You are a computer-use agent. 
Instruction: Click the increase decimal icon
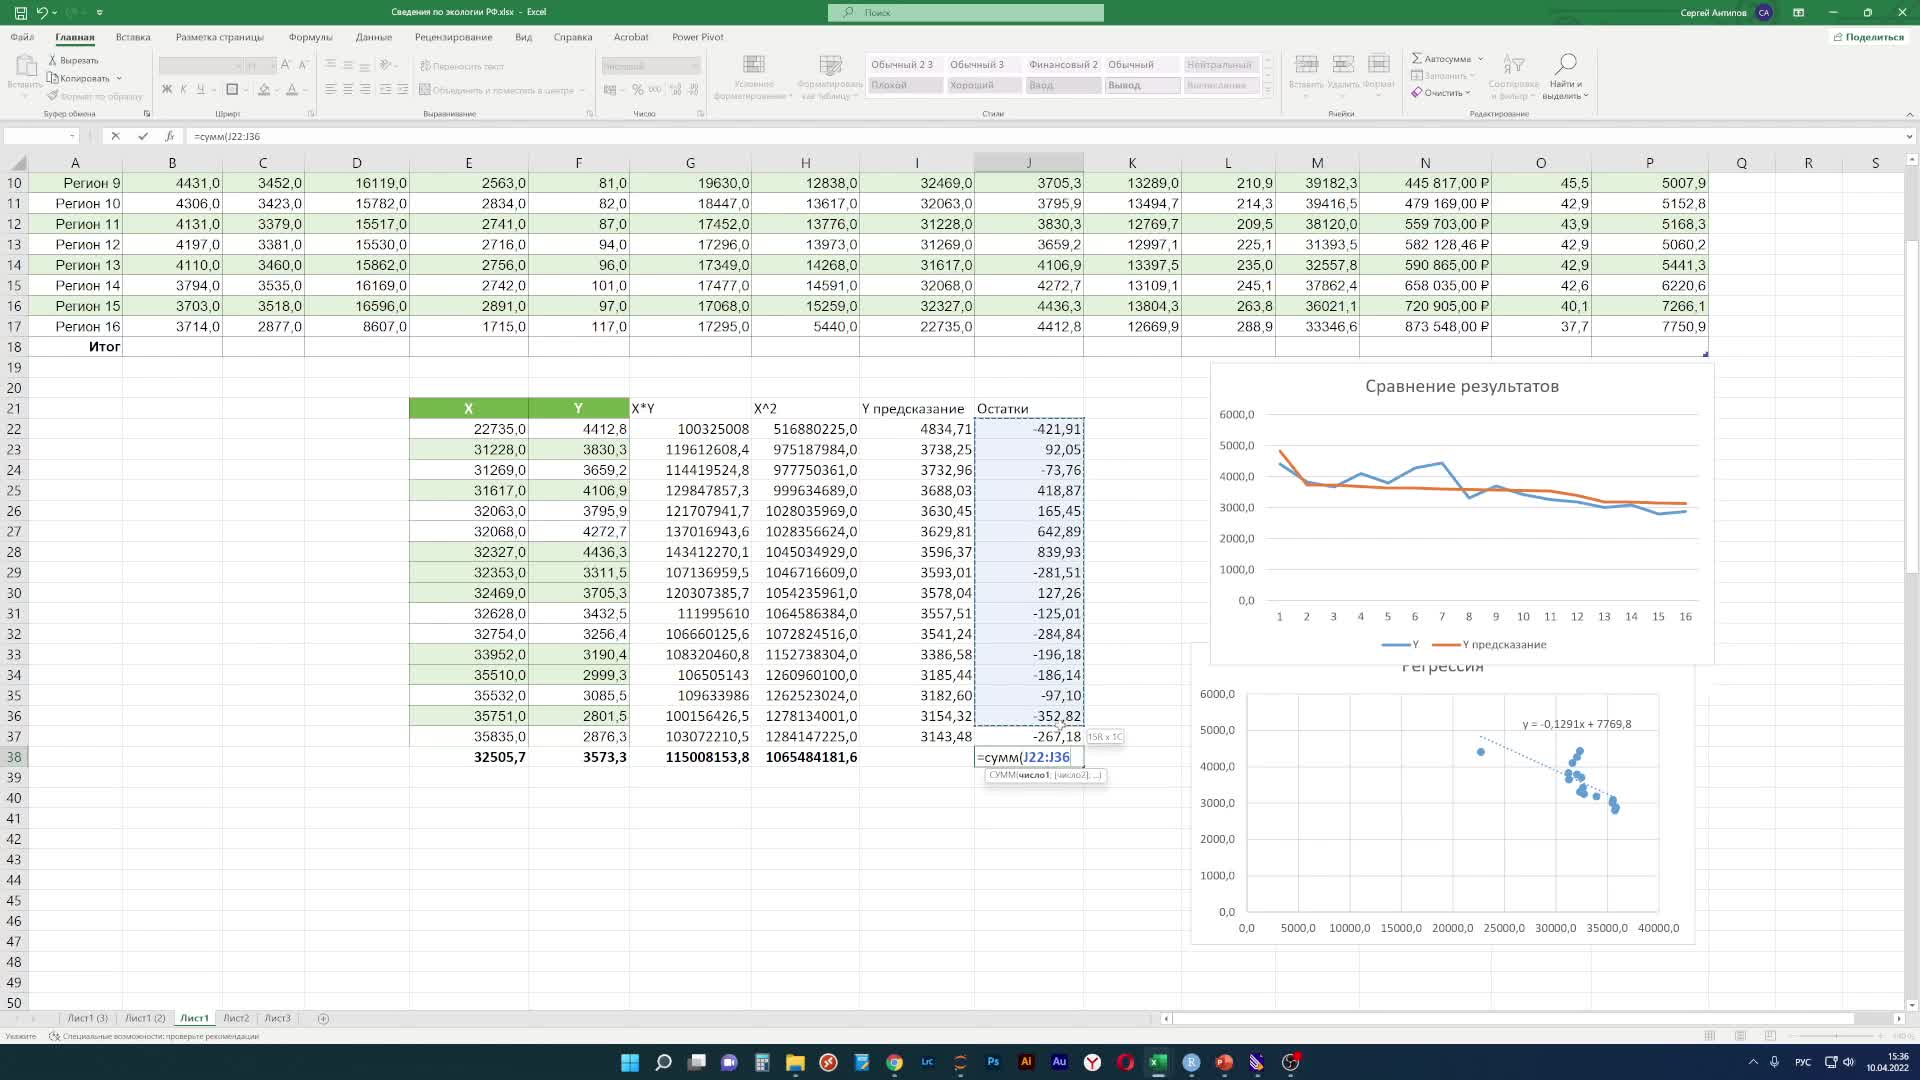pos(675,90)
